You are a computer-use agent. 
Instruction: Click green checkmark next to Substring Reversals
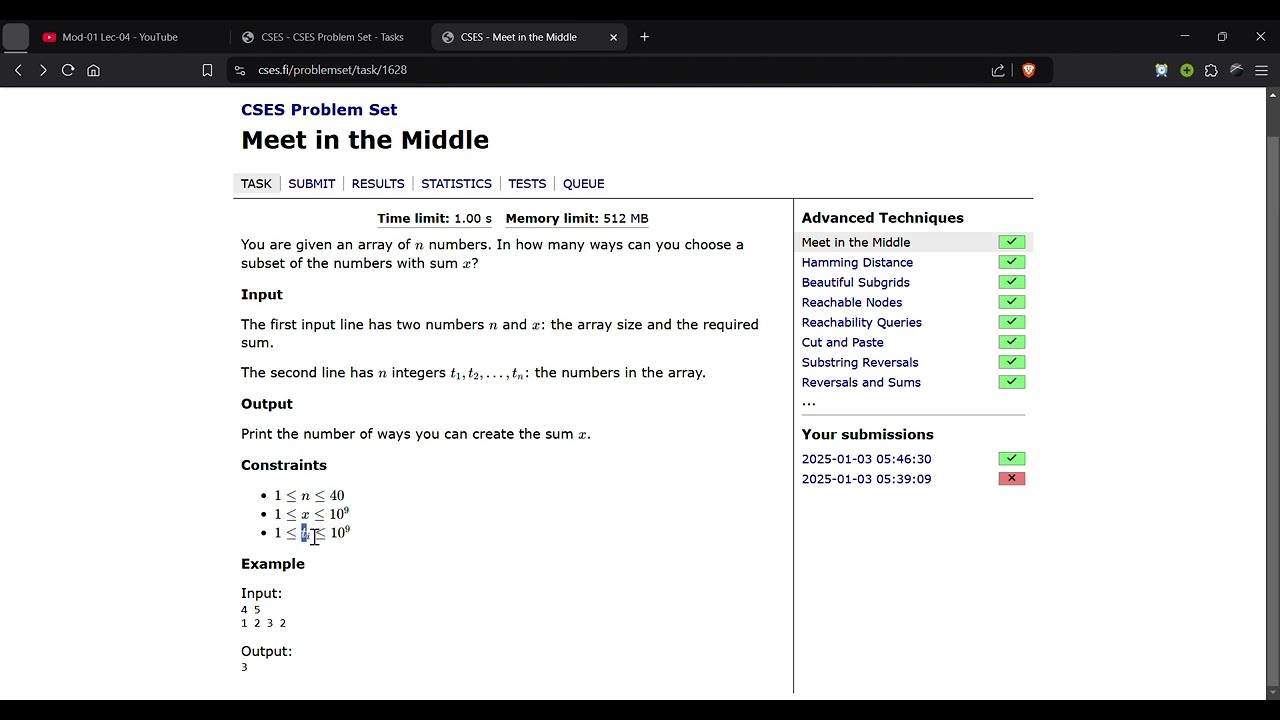tap(1011, 362)
